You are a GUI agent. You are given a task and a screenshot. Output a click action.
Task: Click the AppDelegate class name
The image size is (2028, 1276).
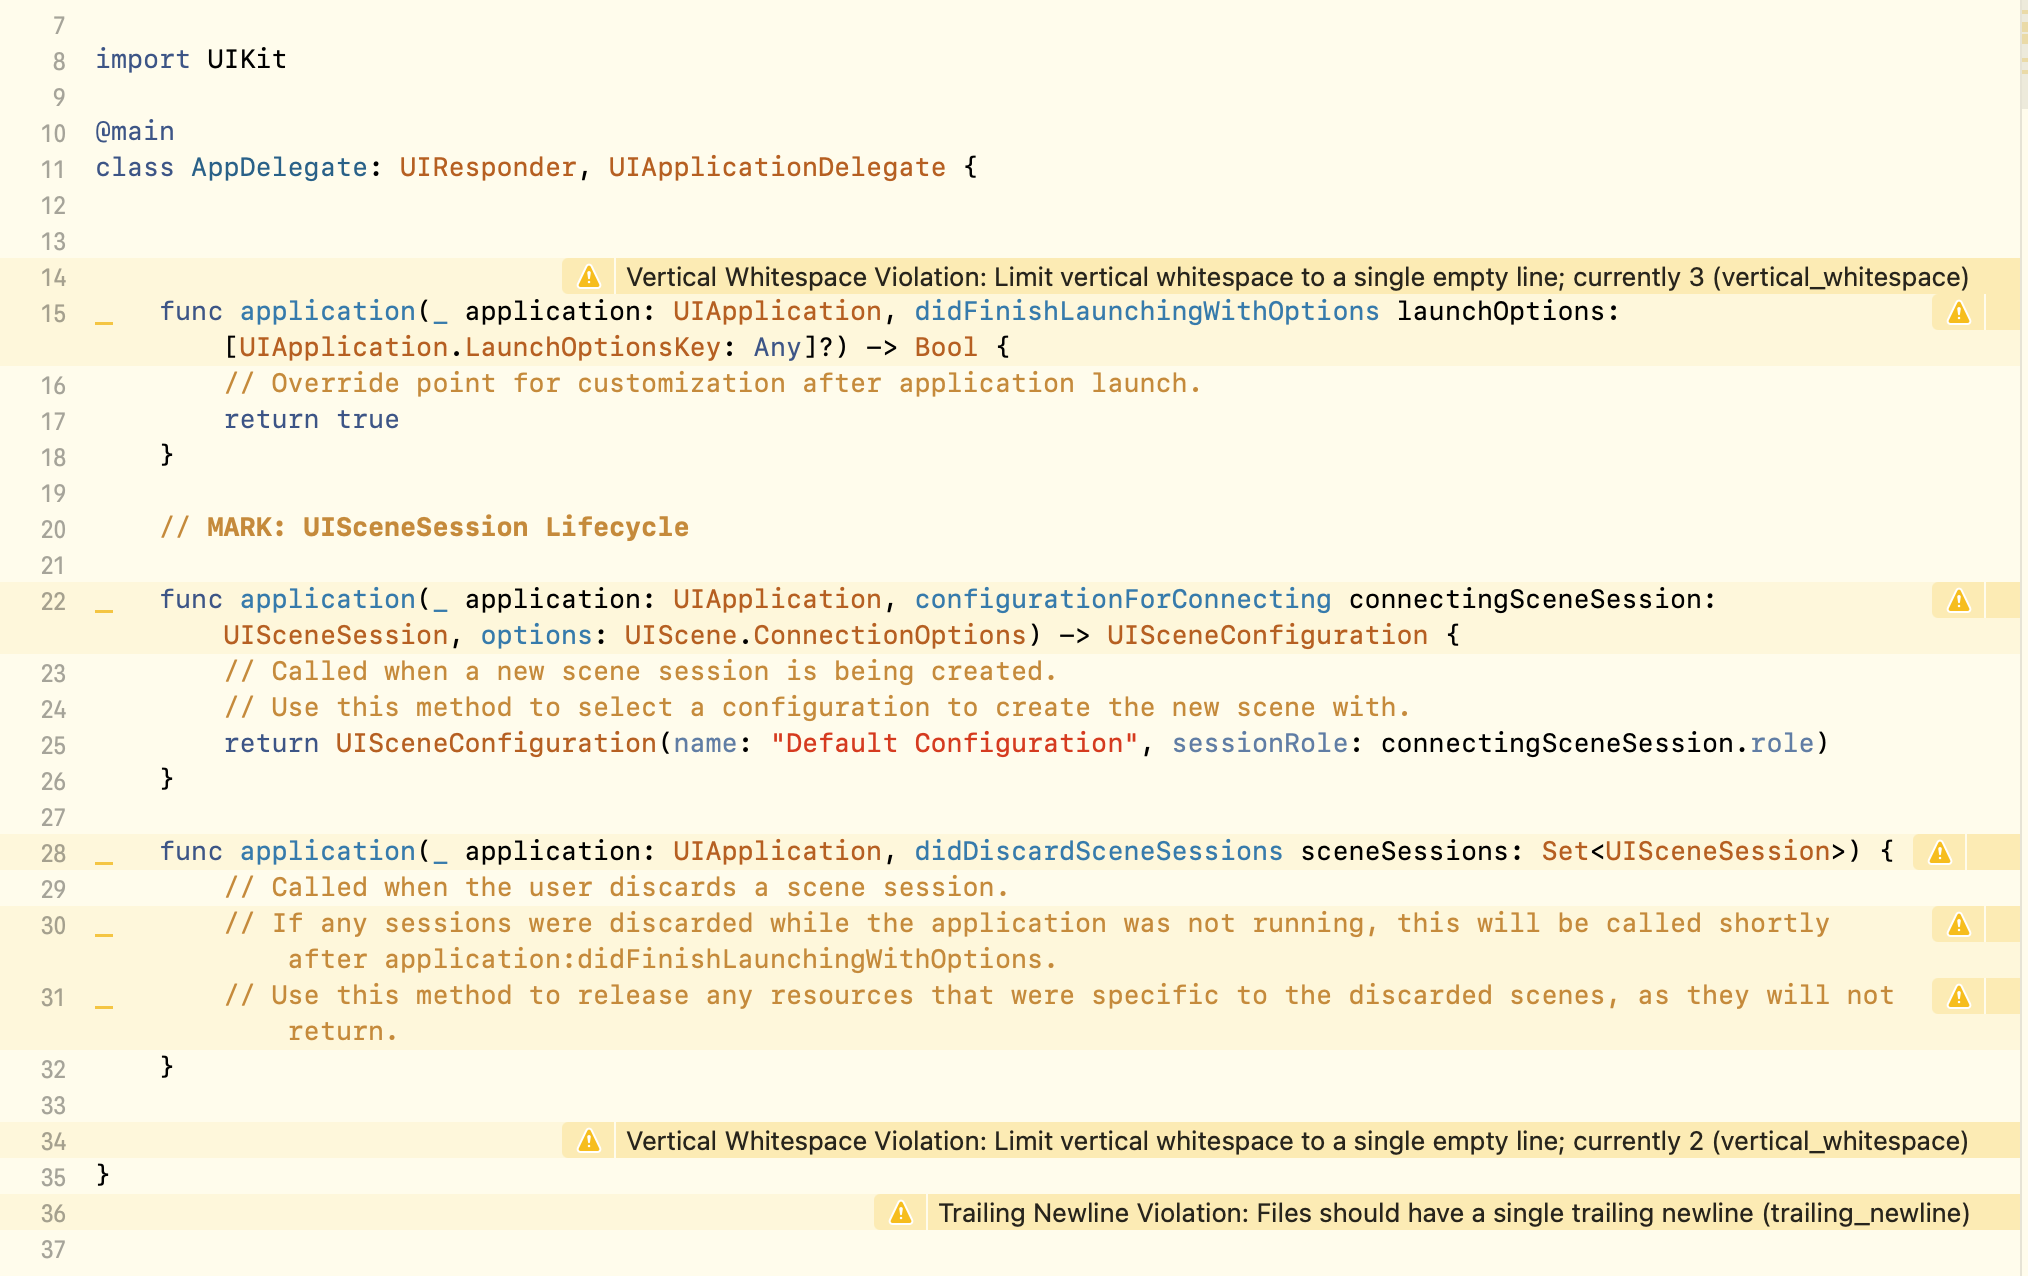pyautogui.click(x=279, y=167)
